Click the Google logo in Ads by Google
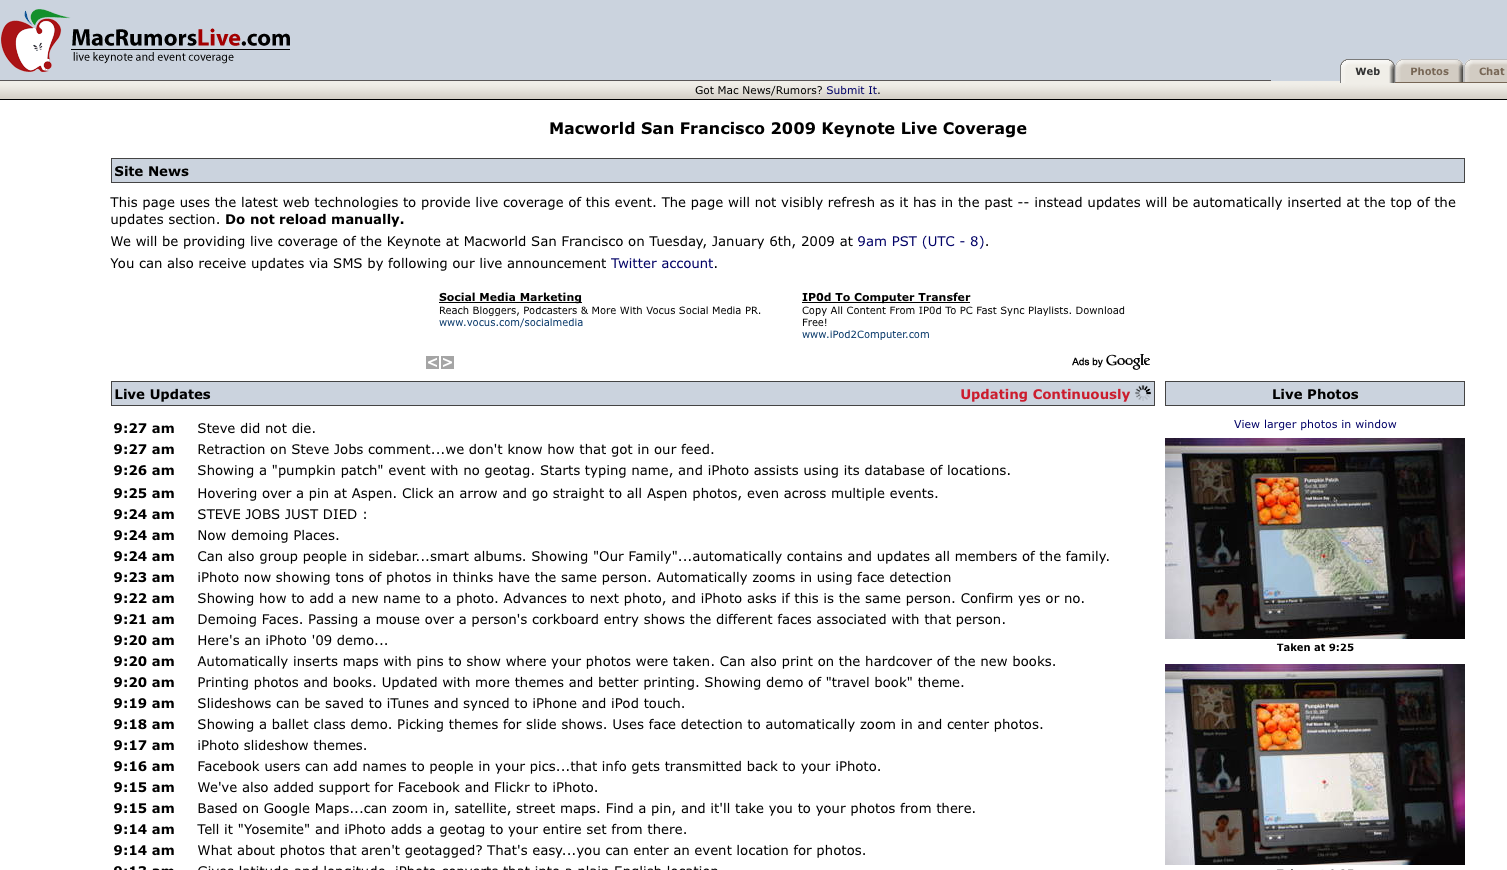Viewport: 1507px width, 870px height. pos(1128,361)
